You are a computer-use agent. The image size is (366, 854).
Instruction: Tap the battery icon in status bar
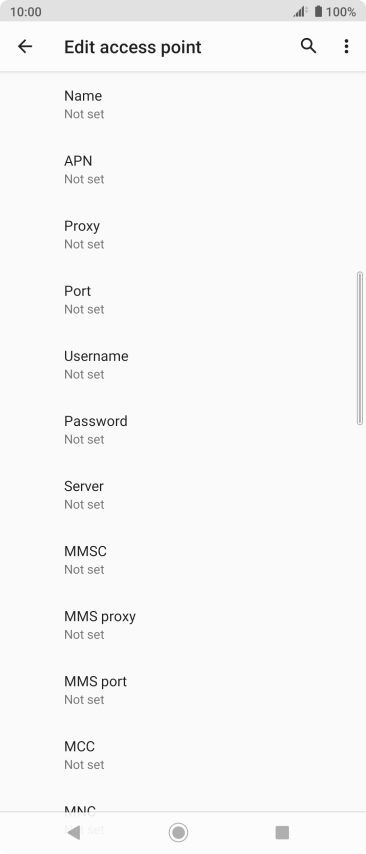click(319, 11)
